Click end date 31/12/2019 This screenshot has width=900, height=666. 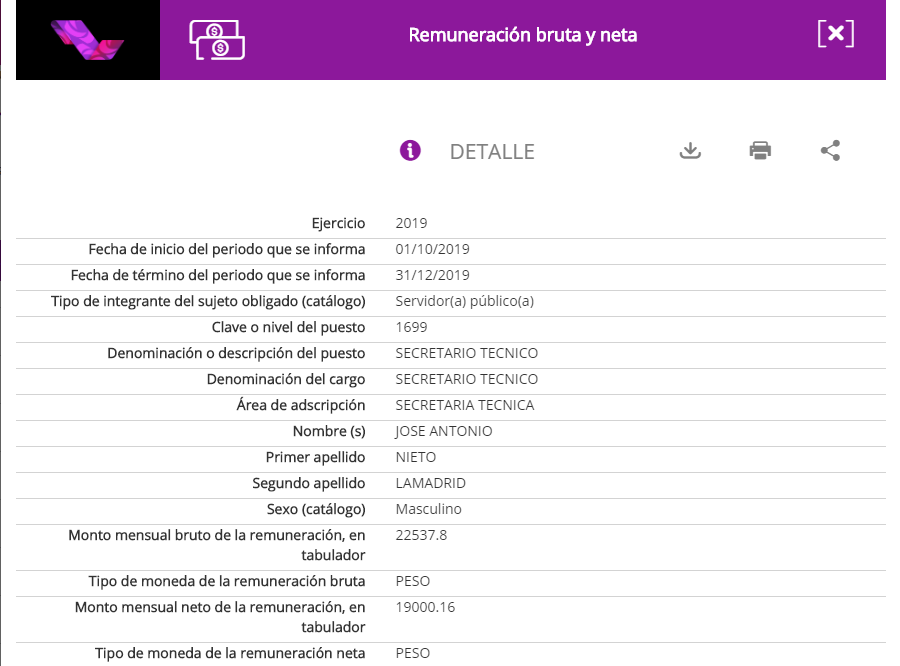(432, 275)
